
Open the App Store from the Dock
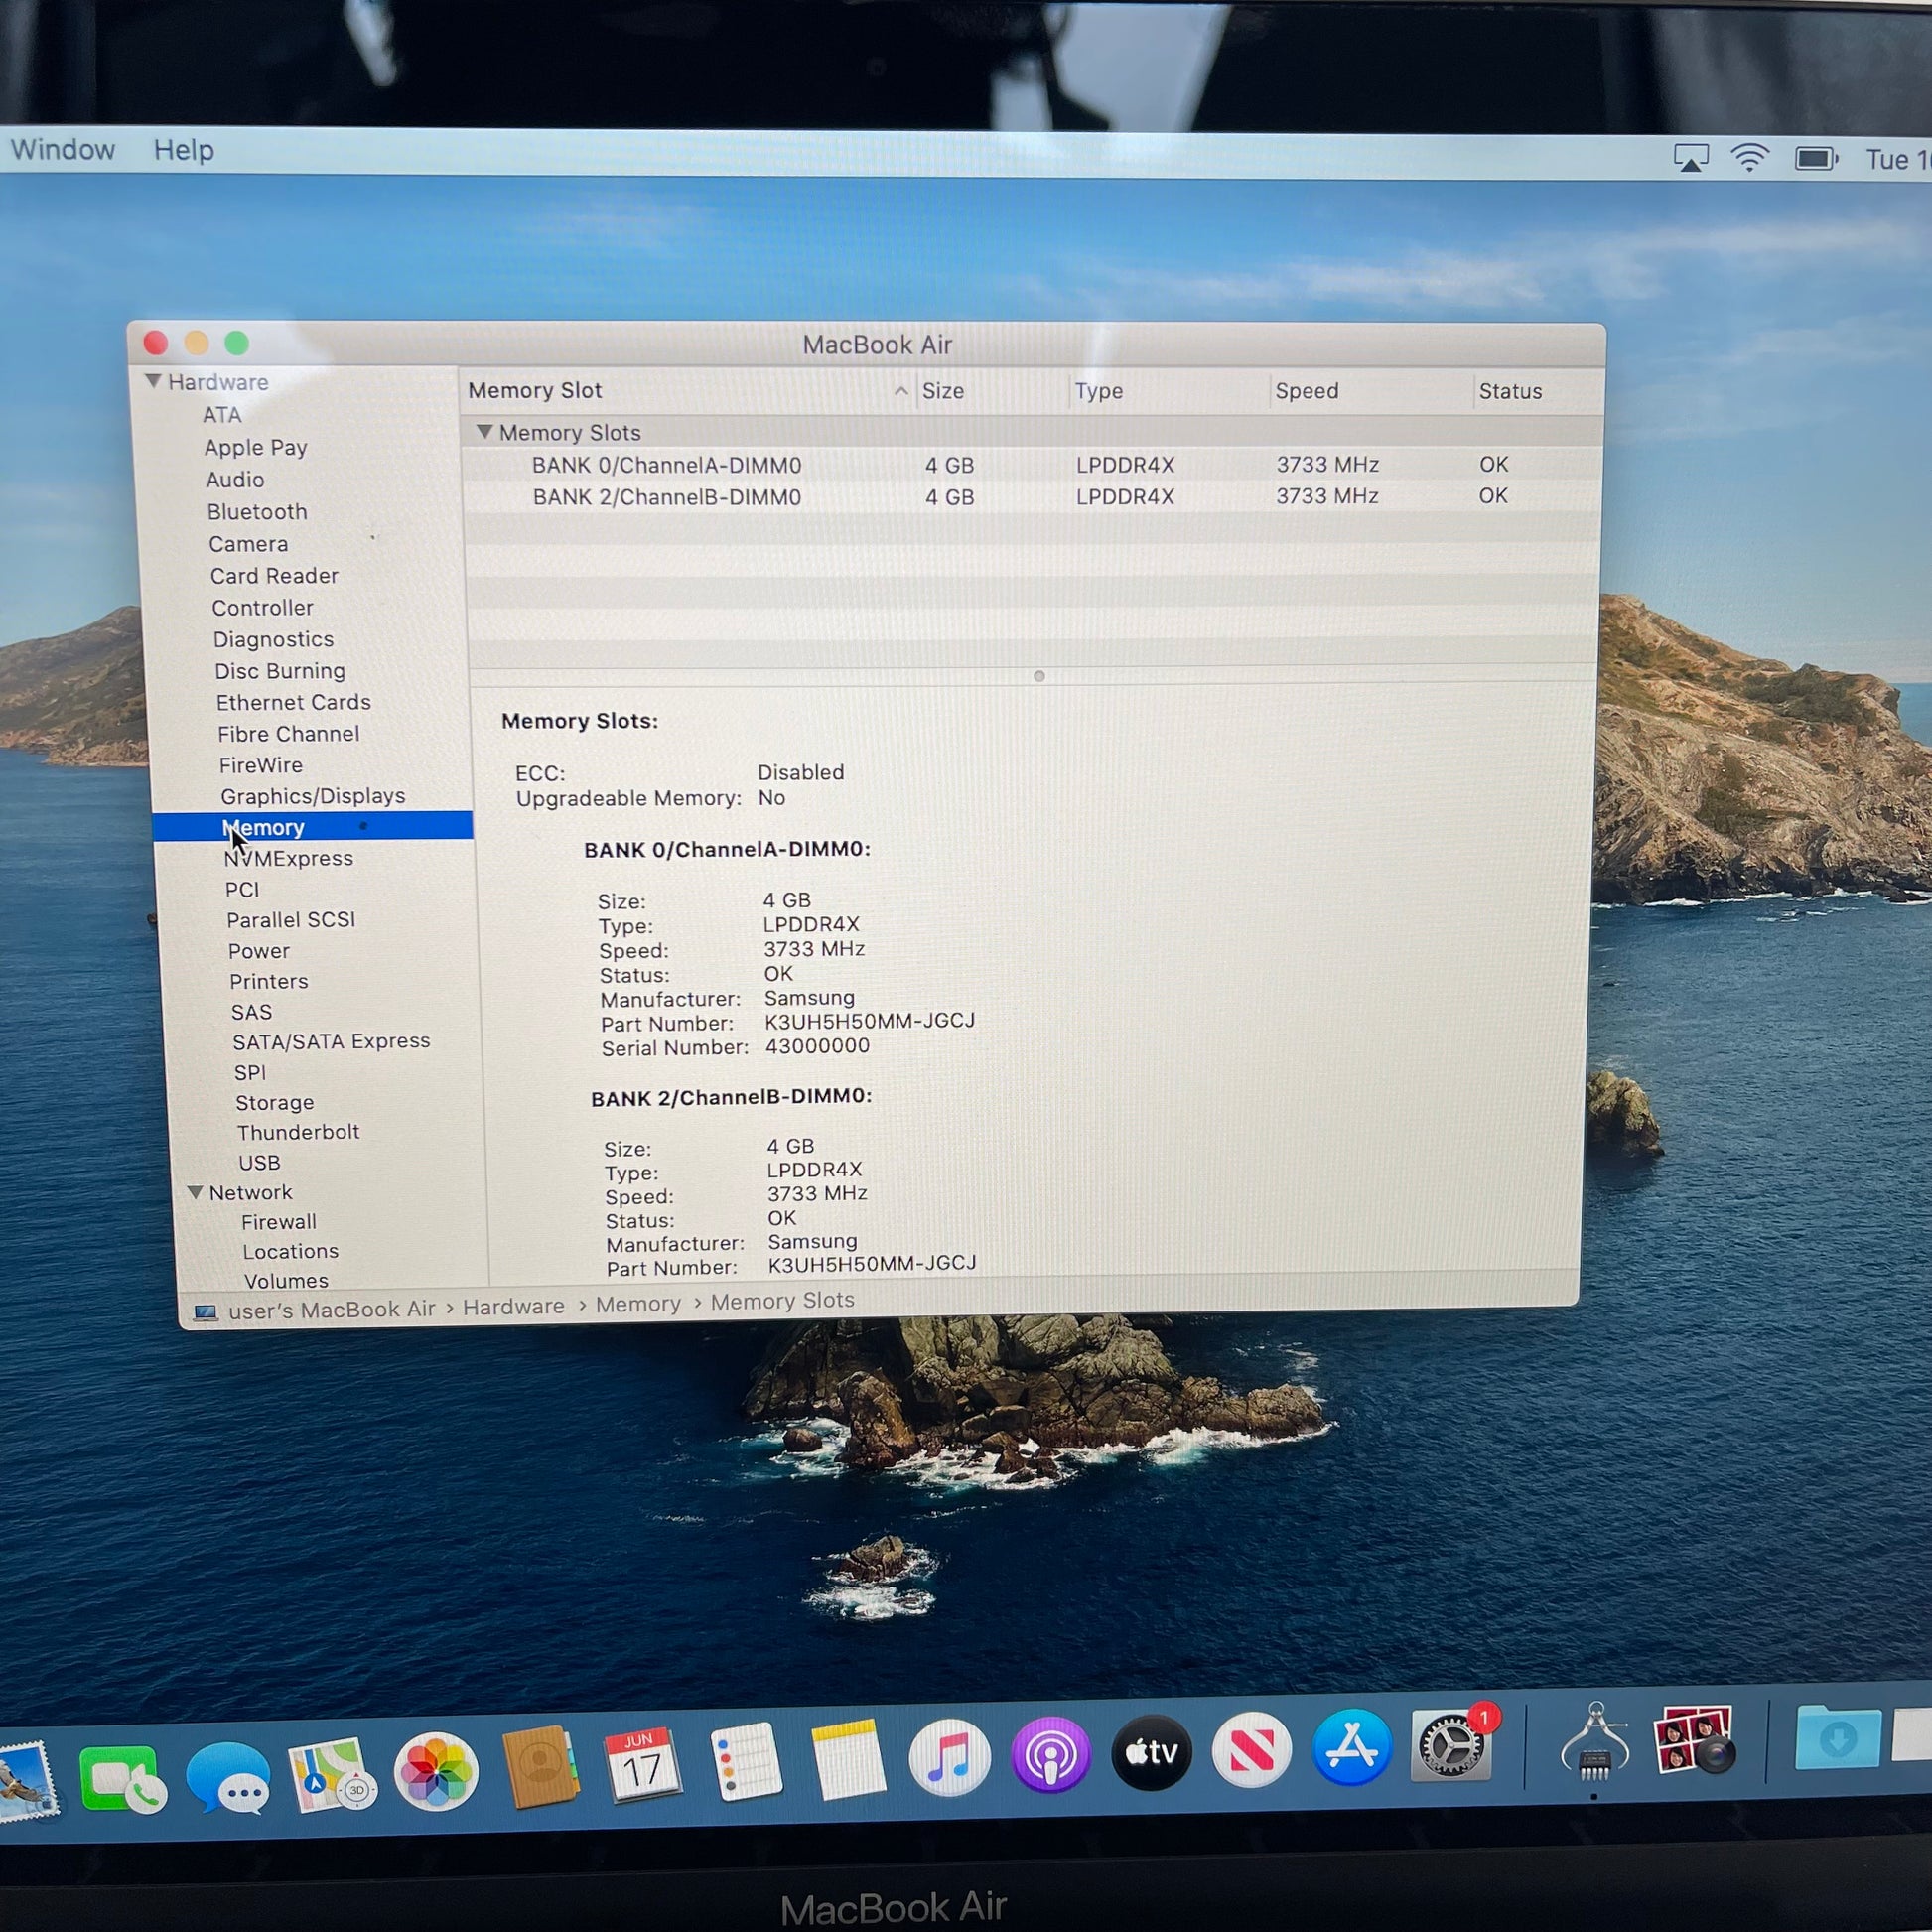(1351, 1747)
